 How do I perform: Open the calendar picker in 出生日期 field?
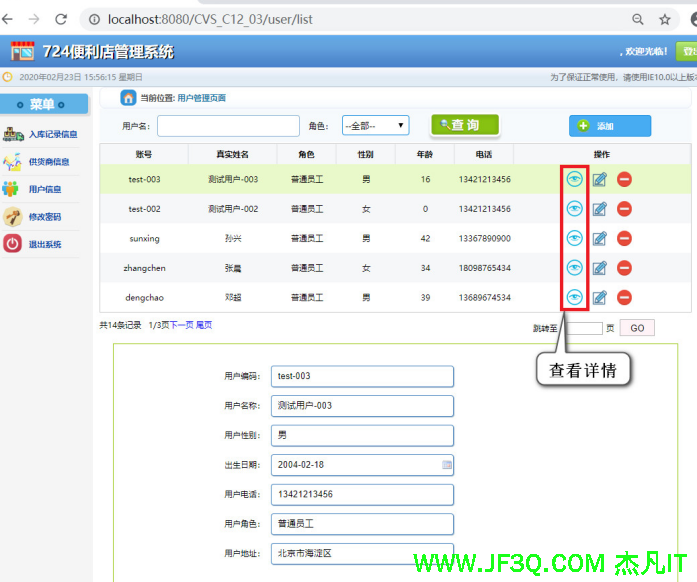coord(447,465)
